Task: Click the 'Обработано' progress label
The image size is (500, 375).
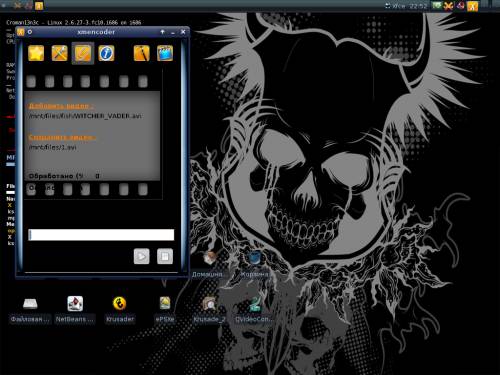Action: (56, 176)
